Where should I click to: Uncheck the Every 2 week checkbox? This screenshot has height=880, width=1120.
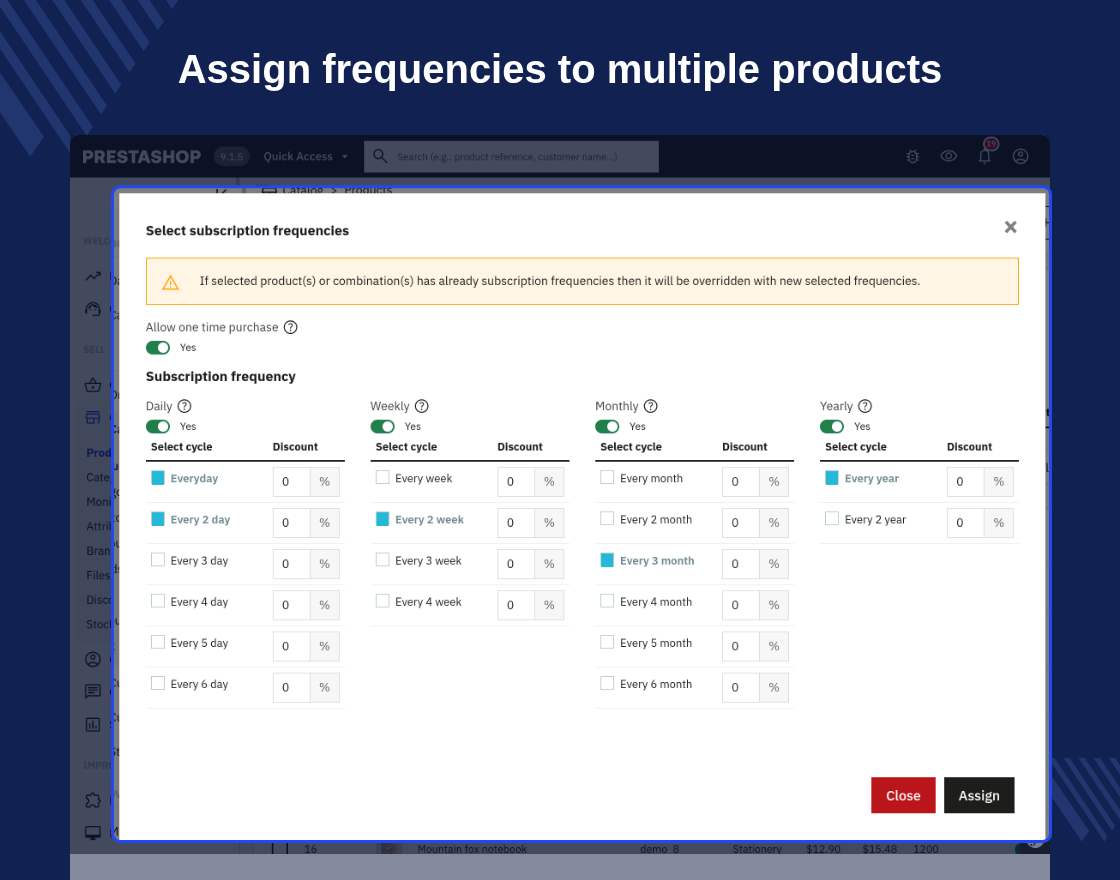[382, 519]
